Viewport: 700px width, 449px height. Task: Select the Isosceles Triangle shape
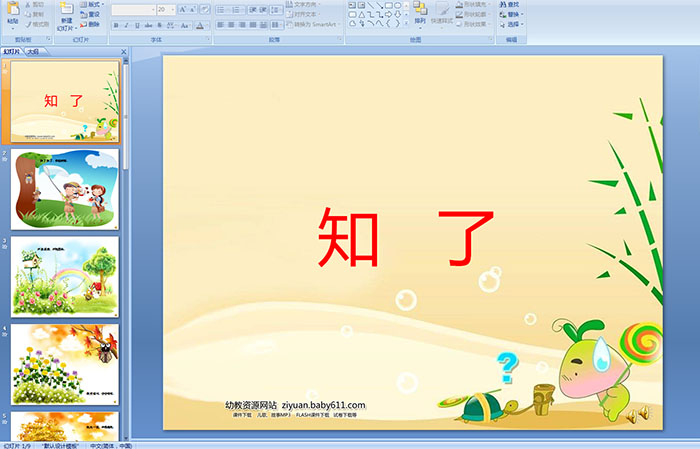362,14
